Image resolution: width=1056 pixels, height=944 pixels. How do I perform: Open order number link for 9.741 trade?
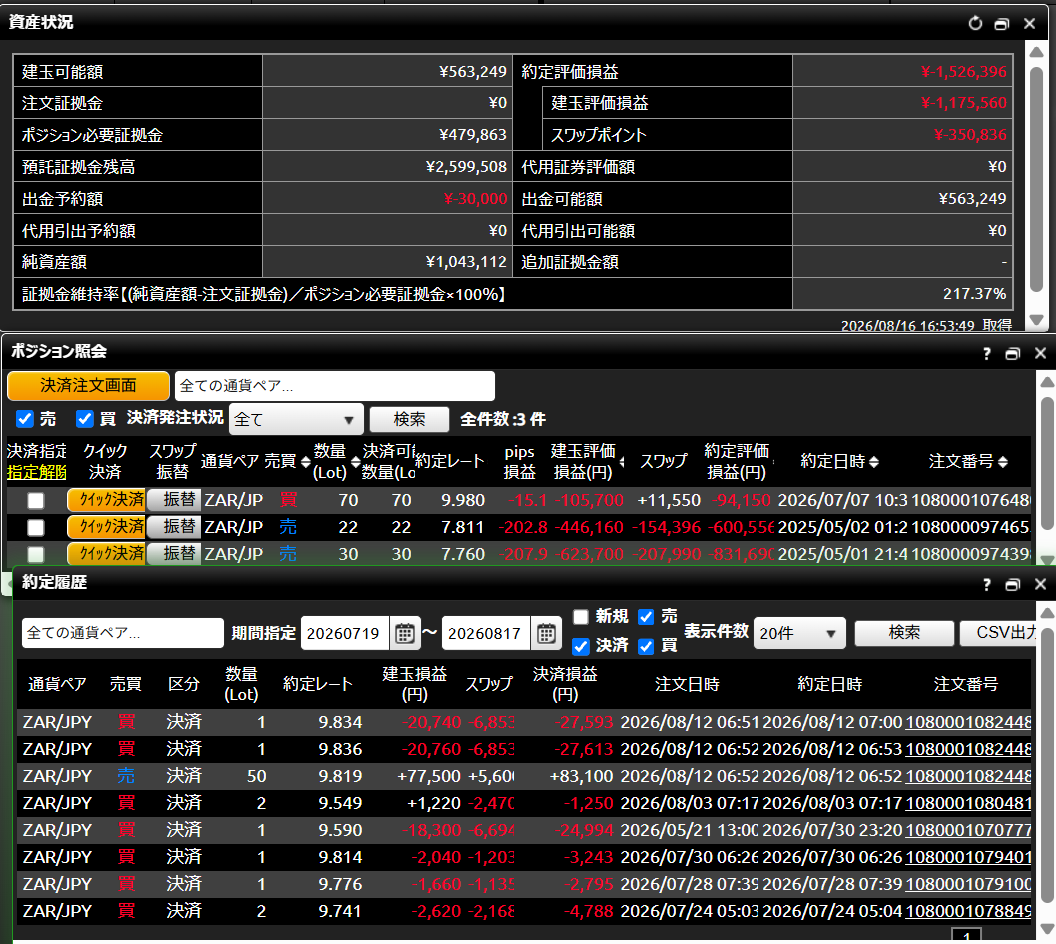point(968,910)
